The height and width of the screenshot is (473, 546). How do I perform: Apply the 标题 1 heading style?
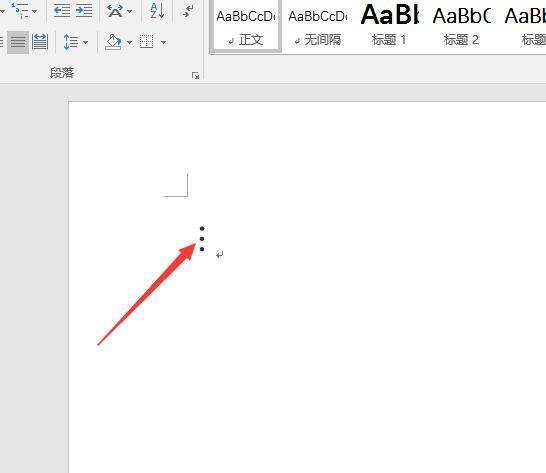click(389, 26)
